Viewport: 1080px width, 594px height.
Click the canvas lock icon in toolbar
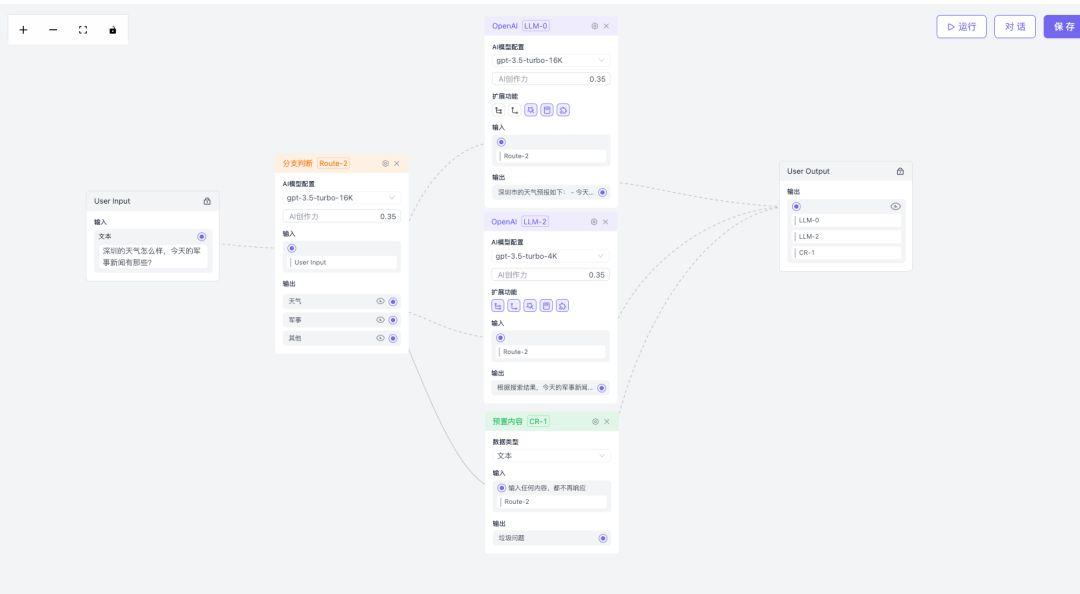pyautogui.click(x=112, y=30)
